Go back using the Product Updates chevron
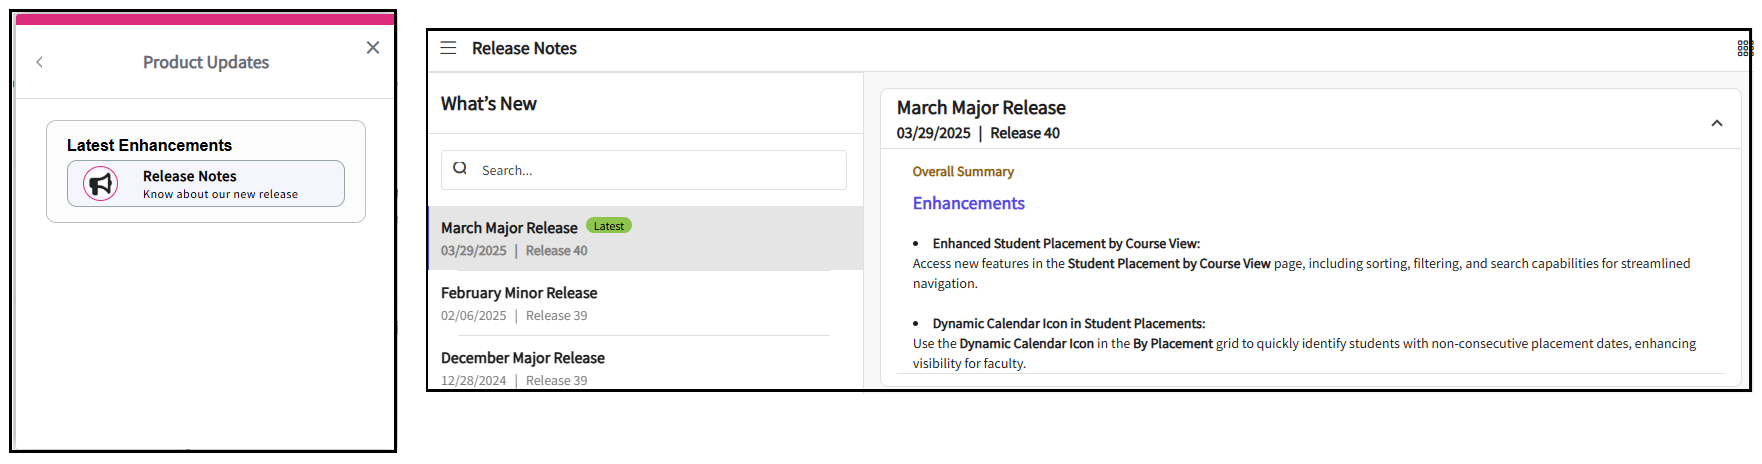 click(40, 62)
